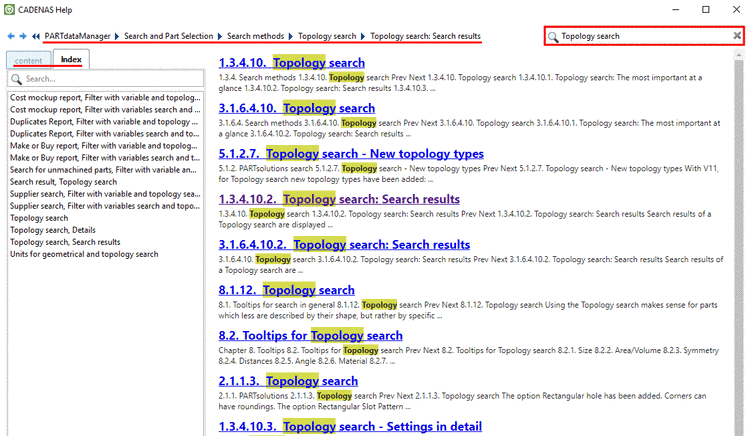Select Make or Buy report, Filter with variable
The height and width of the screenshot is (436, 750).
coord(104,146)
